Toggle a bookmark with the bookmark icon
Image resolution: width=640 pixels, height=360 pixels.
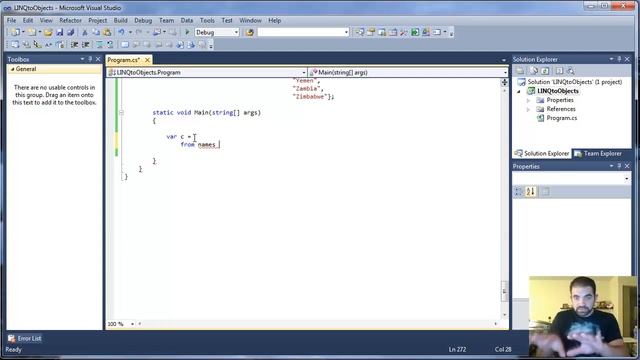point(125,44)
